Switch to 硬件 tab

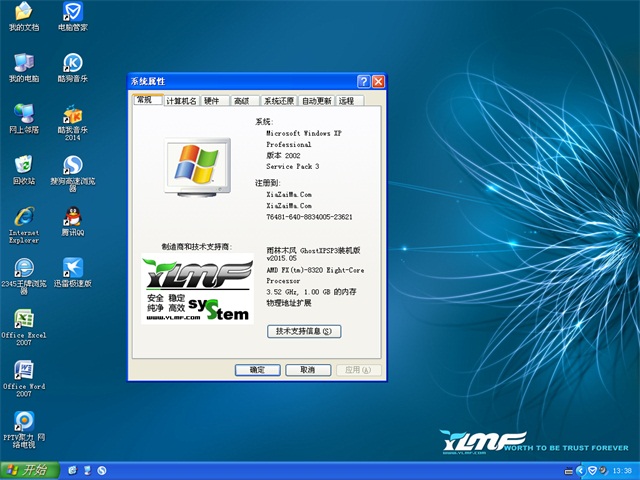(212, 101)
